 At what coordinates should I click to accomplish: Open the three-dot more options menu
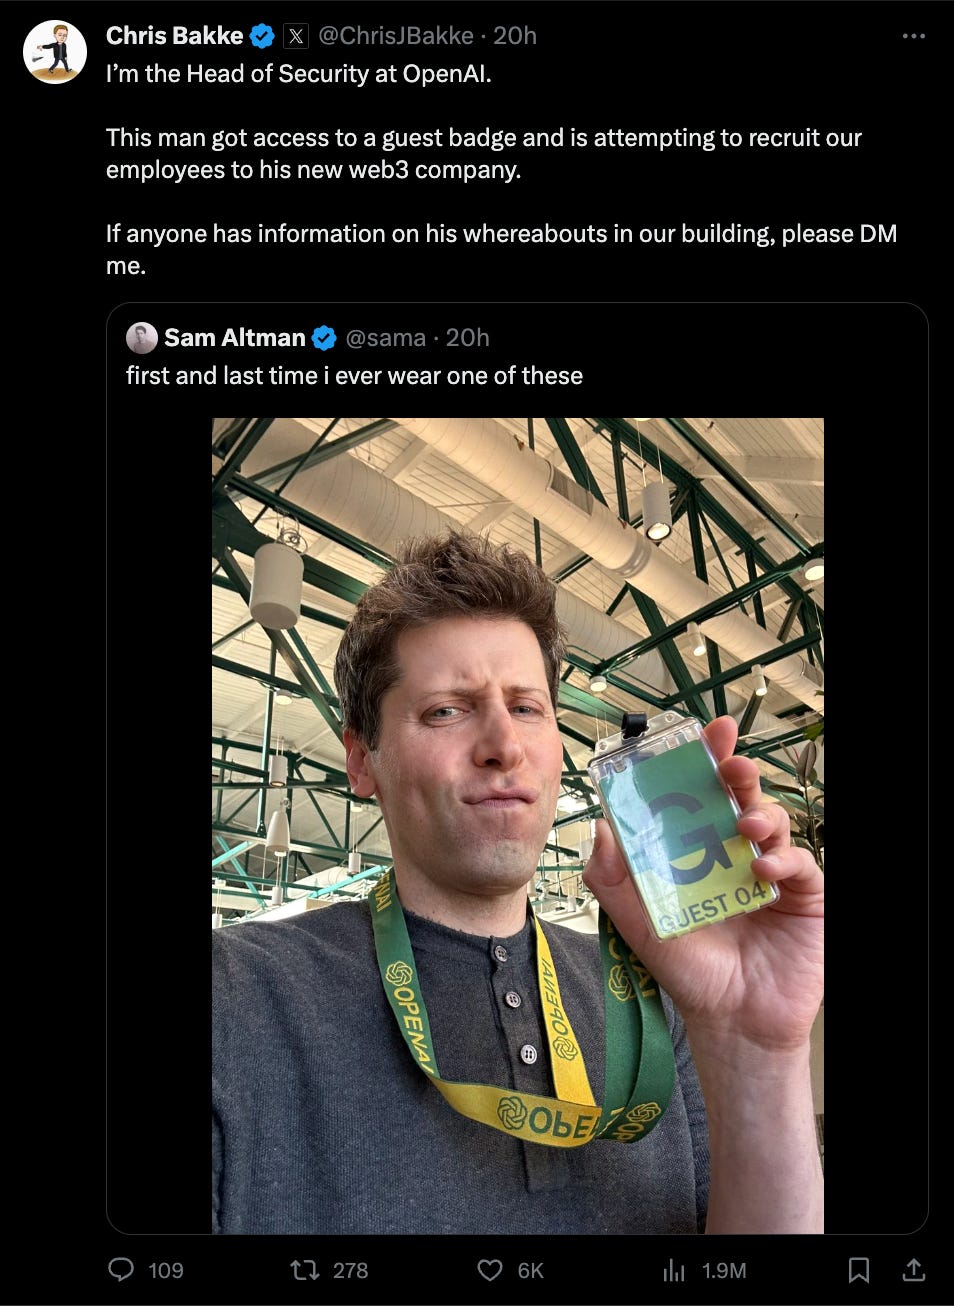913,36
